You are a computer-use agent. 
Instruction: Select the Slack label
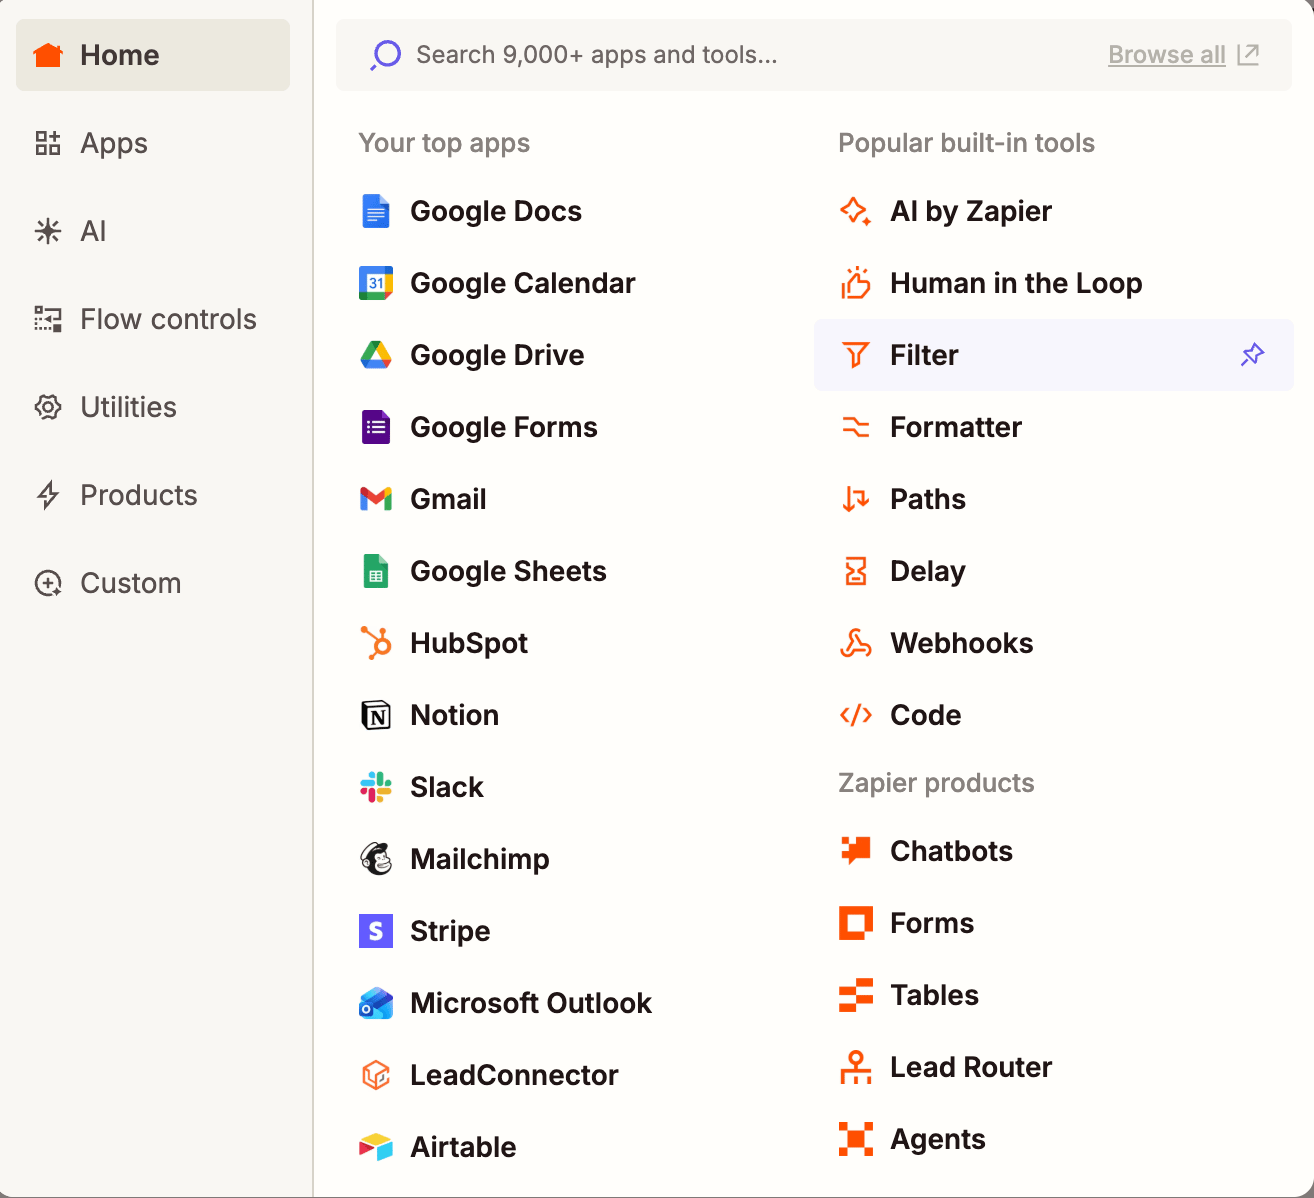tap(447, 787)
